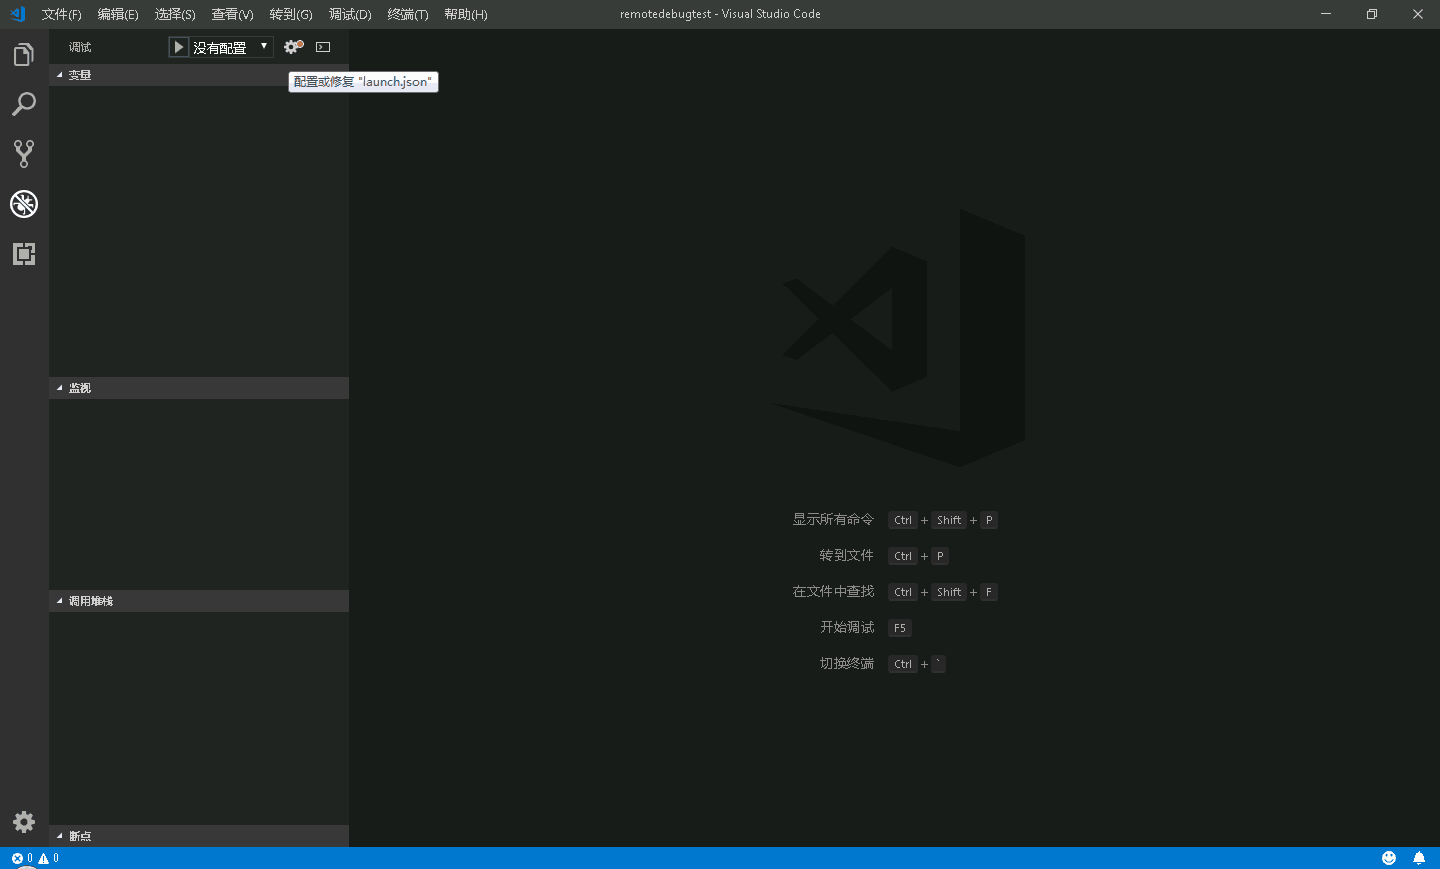Open the Source Control view
Viewport: 1440px width, 869px height.
tap(24, 154)
